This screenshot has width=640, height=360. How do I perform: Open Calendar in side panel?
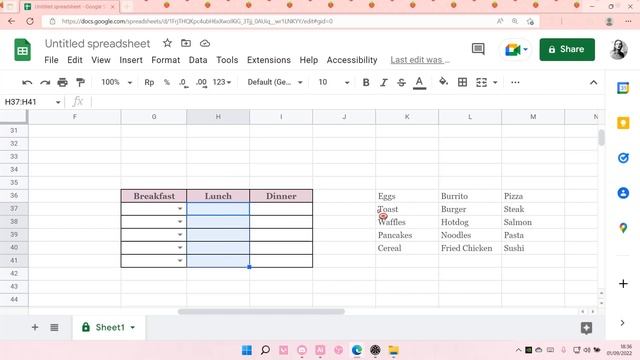coord(623,88)
